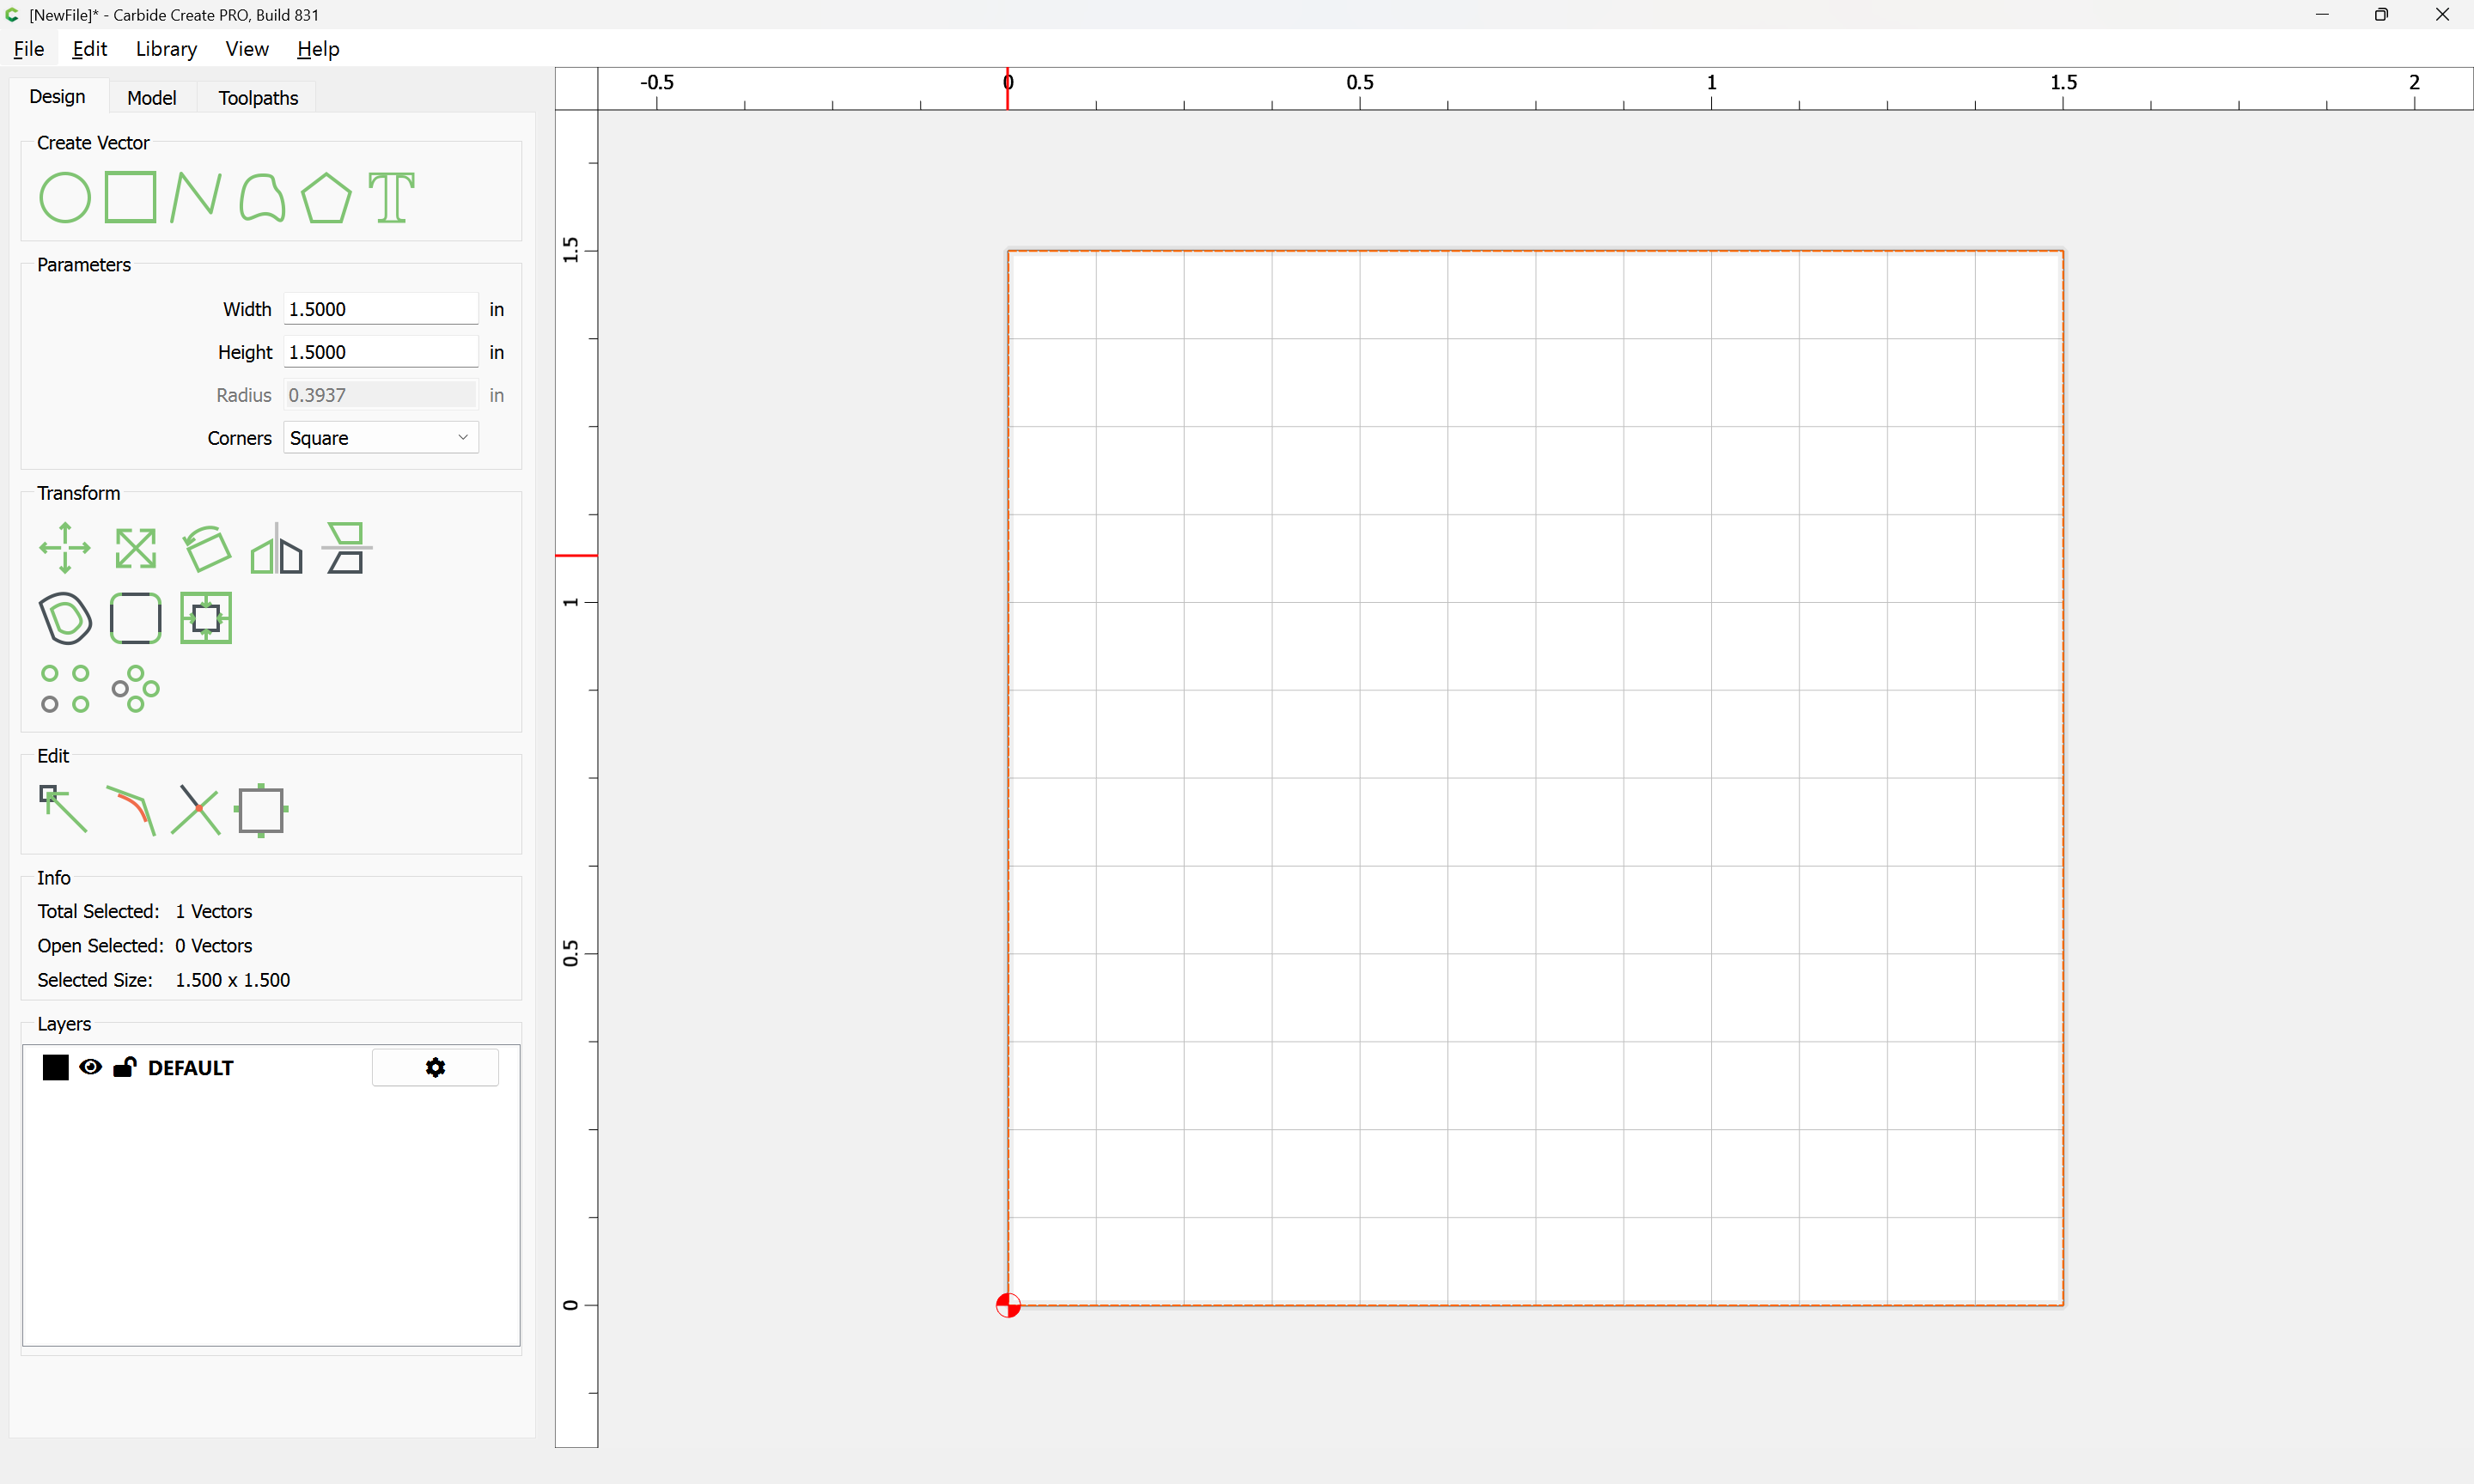Select the Regular Polygon tool

click(326, 197)
